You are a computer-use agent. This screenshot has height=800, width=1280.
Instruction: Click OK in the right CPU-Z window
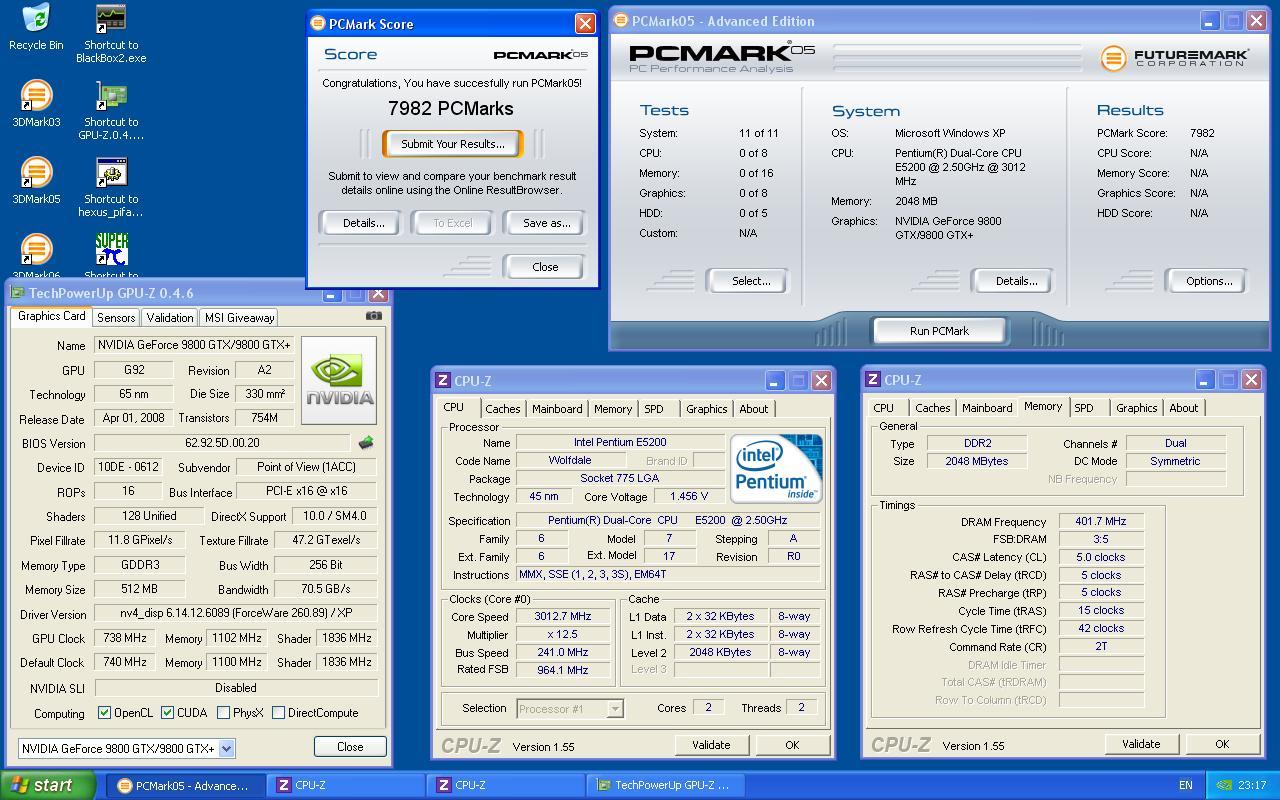point(1221,744)
